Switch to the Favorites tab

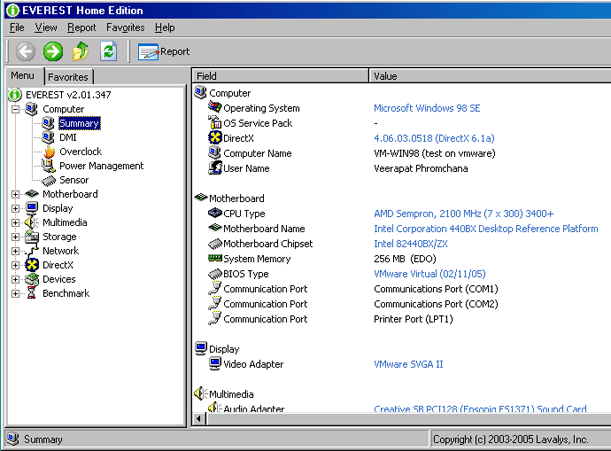68,77
